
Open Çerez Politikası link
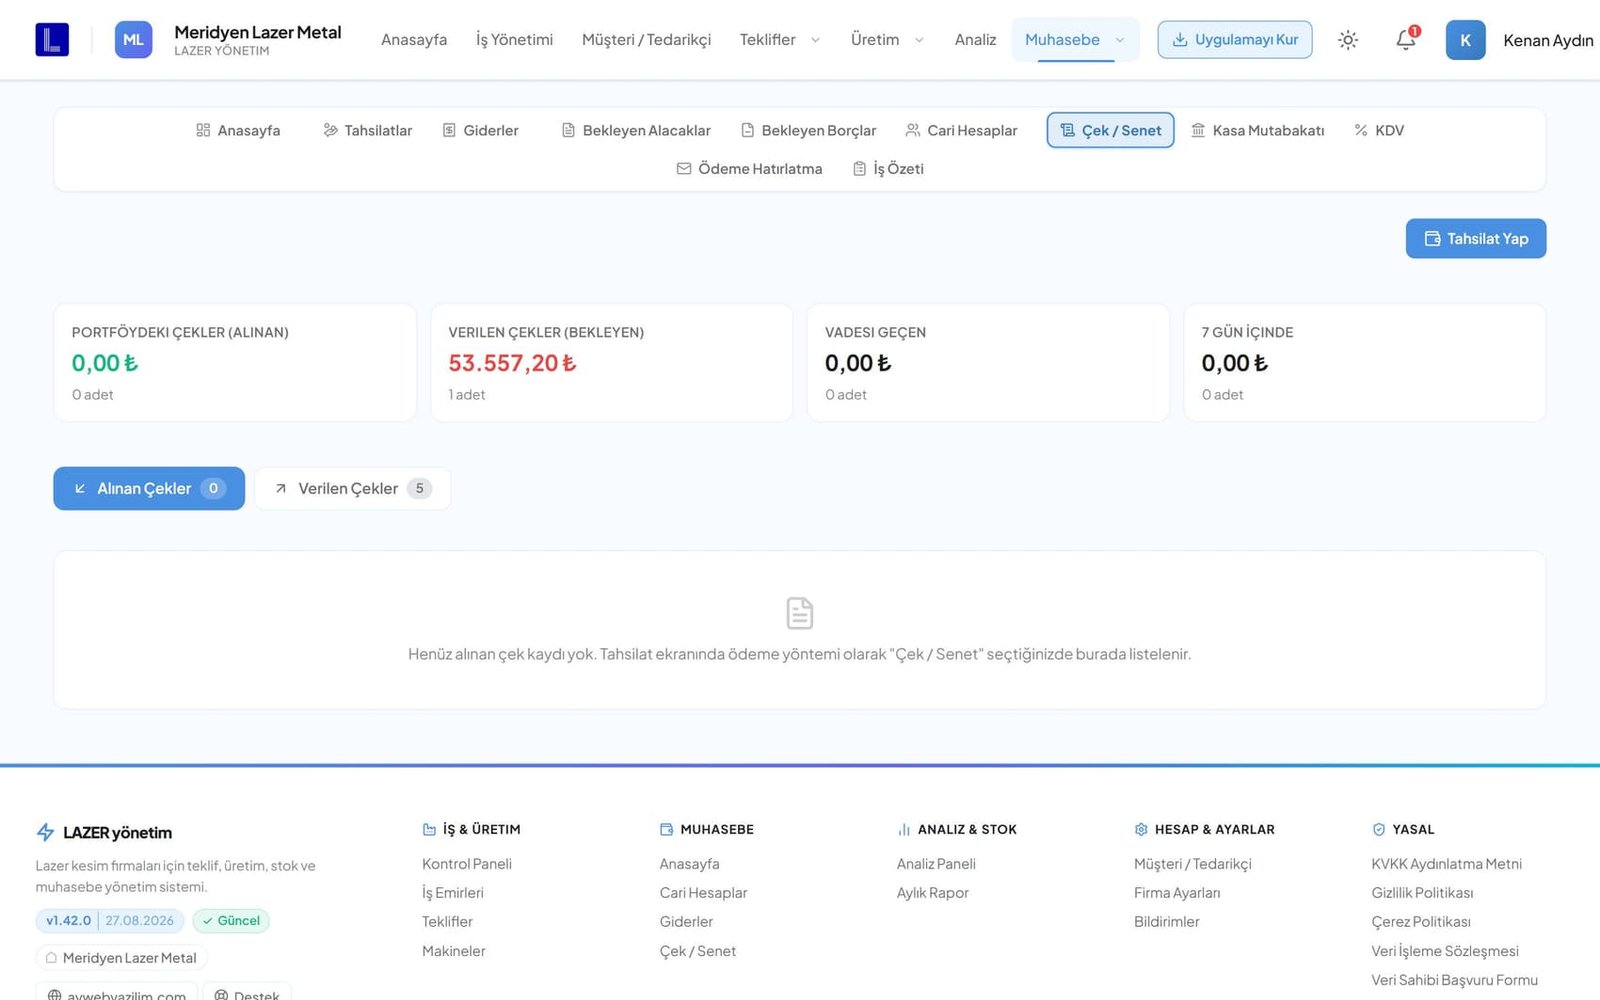tap(1421, 922)
